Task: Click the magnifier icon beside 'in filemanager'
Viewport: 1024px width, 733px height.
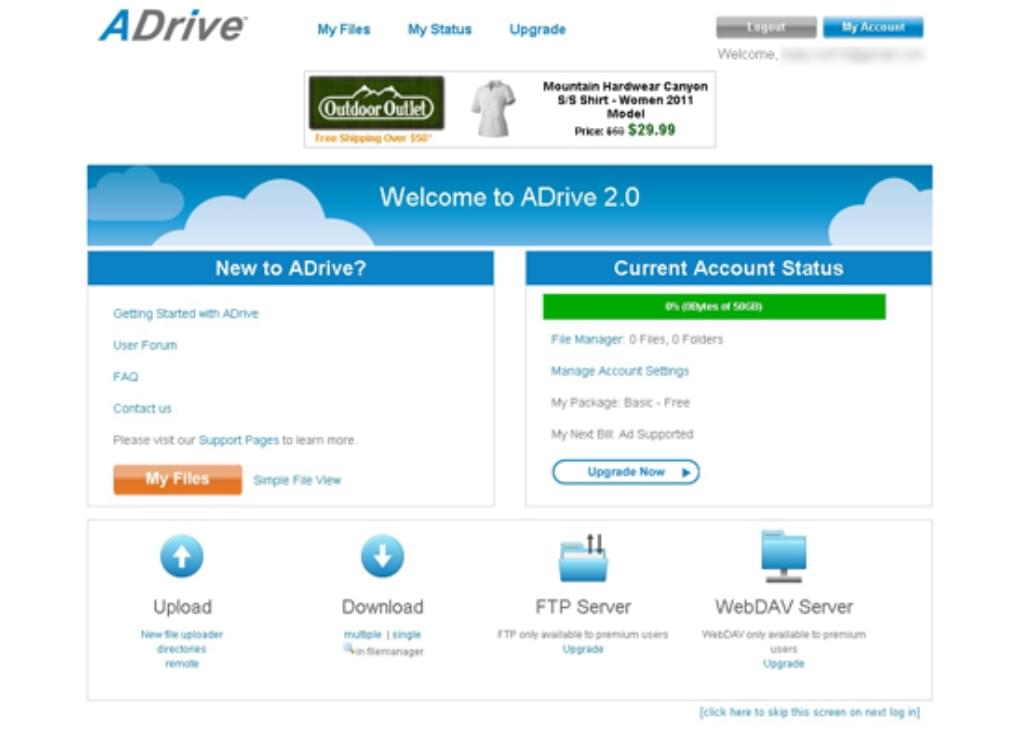Action: [348, 649]
